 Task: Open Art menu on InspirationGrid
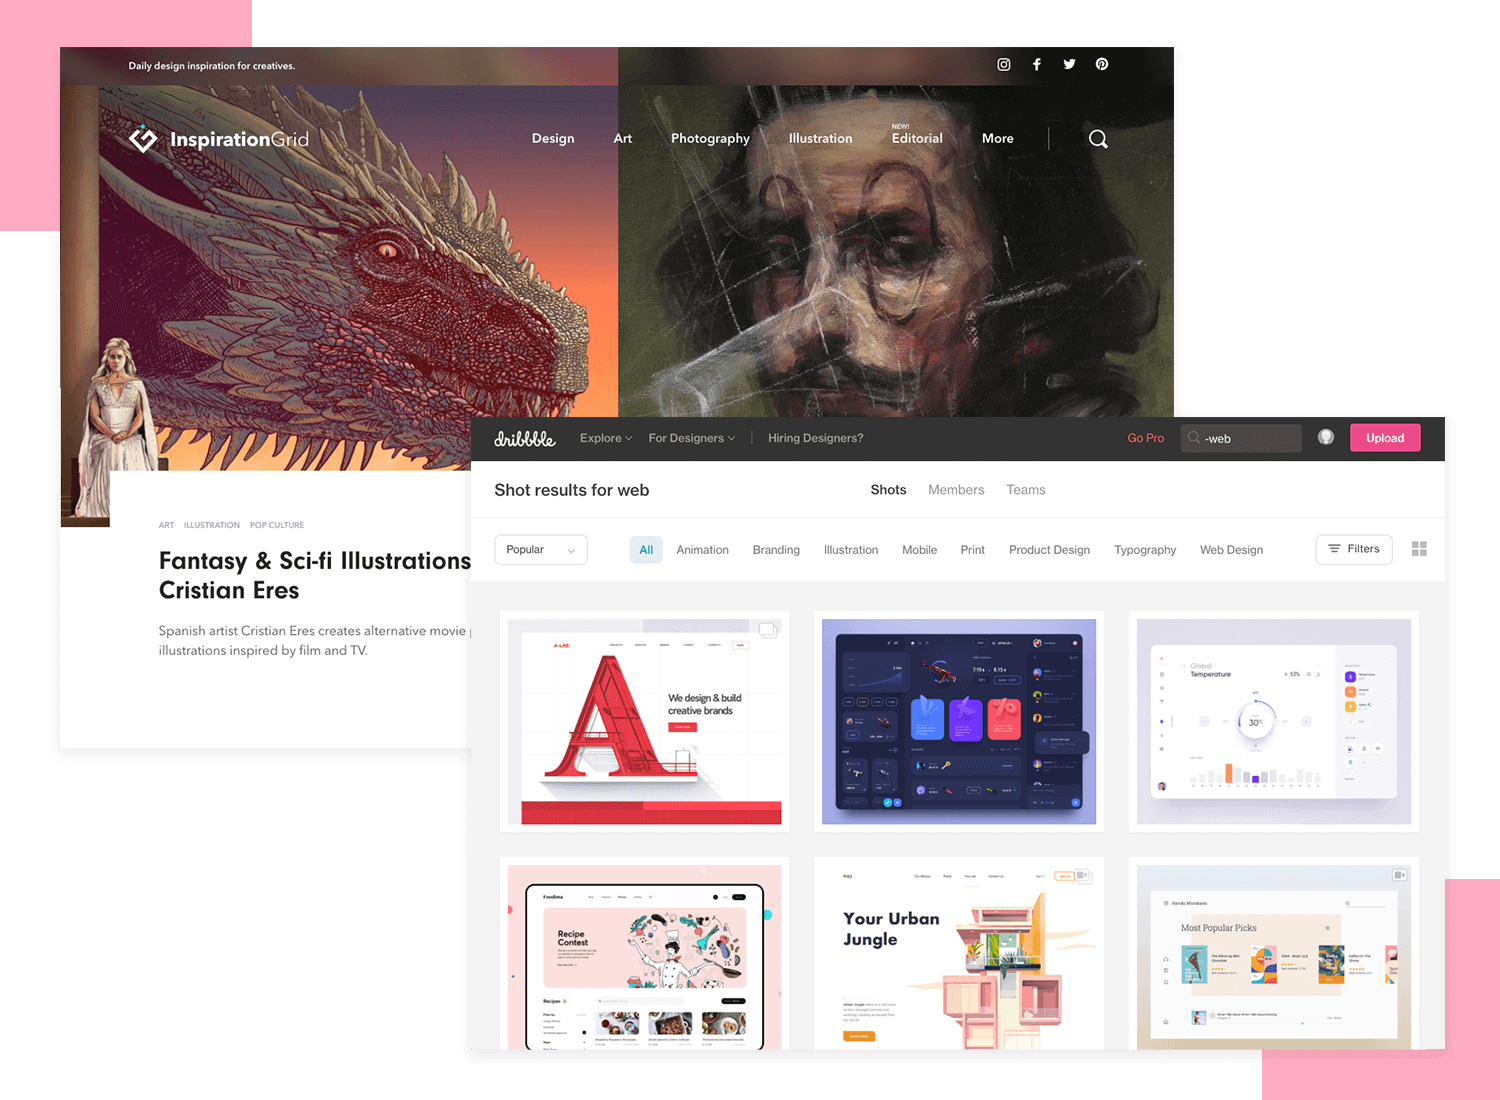tap(623, 139)
